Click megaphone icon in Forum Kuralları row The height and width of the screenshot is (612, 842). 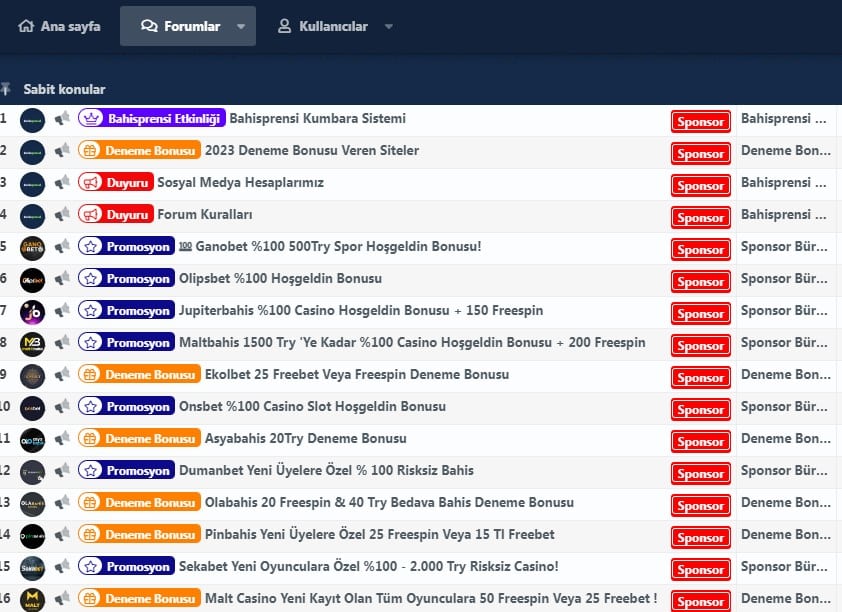click(x=62, y=214)
